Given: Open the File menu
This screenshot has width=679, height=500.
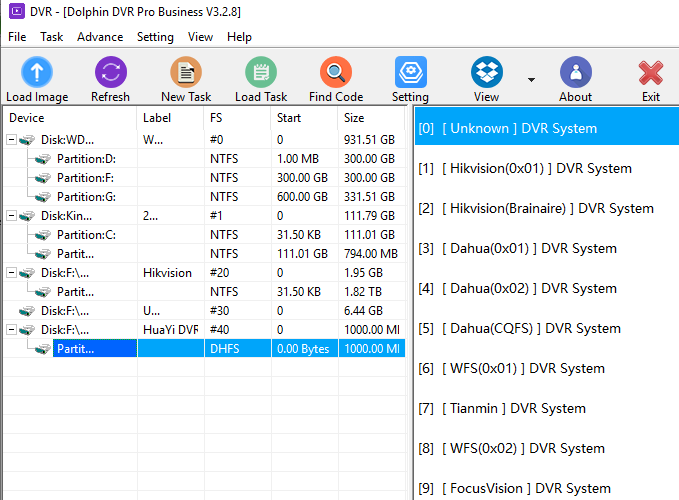Looking at the screenshot, I should click(x=17, y=37).
